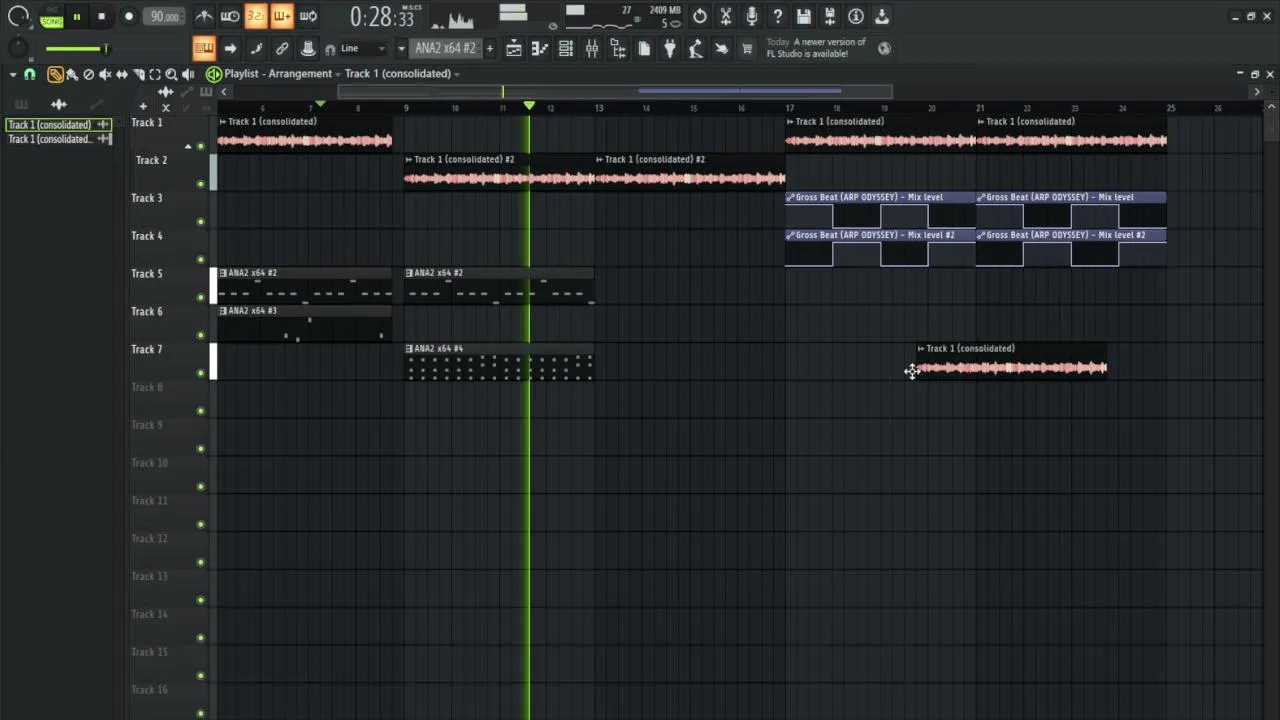Image resolution: width=1280 pixels, height=720 pixels.
Task: Click the microphone one-click recording icon
Action: click(752, 16)
